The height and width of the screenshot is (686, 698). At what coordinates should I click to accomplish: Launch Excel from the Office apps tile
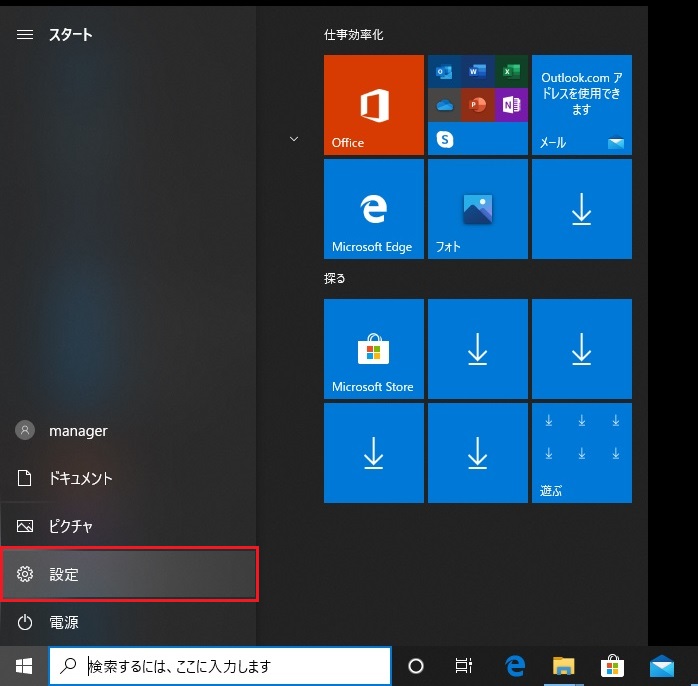tap(511, 71)
